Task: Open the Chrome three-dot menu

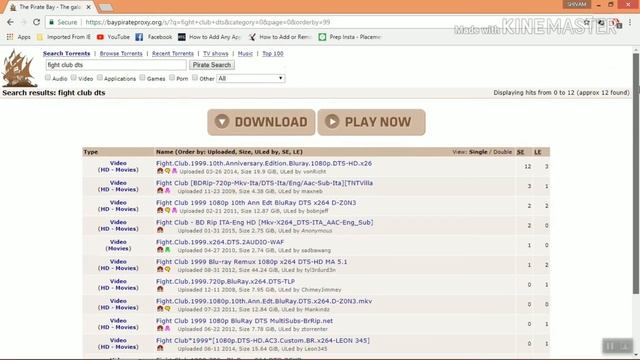Action: [x=630, y=22]
